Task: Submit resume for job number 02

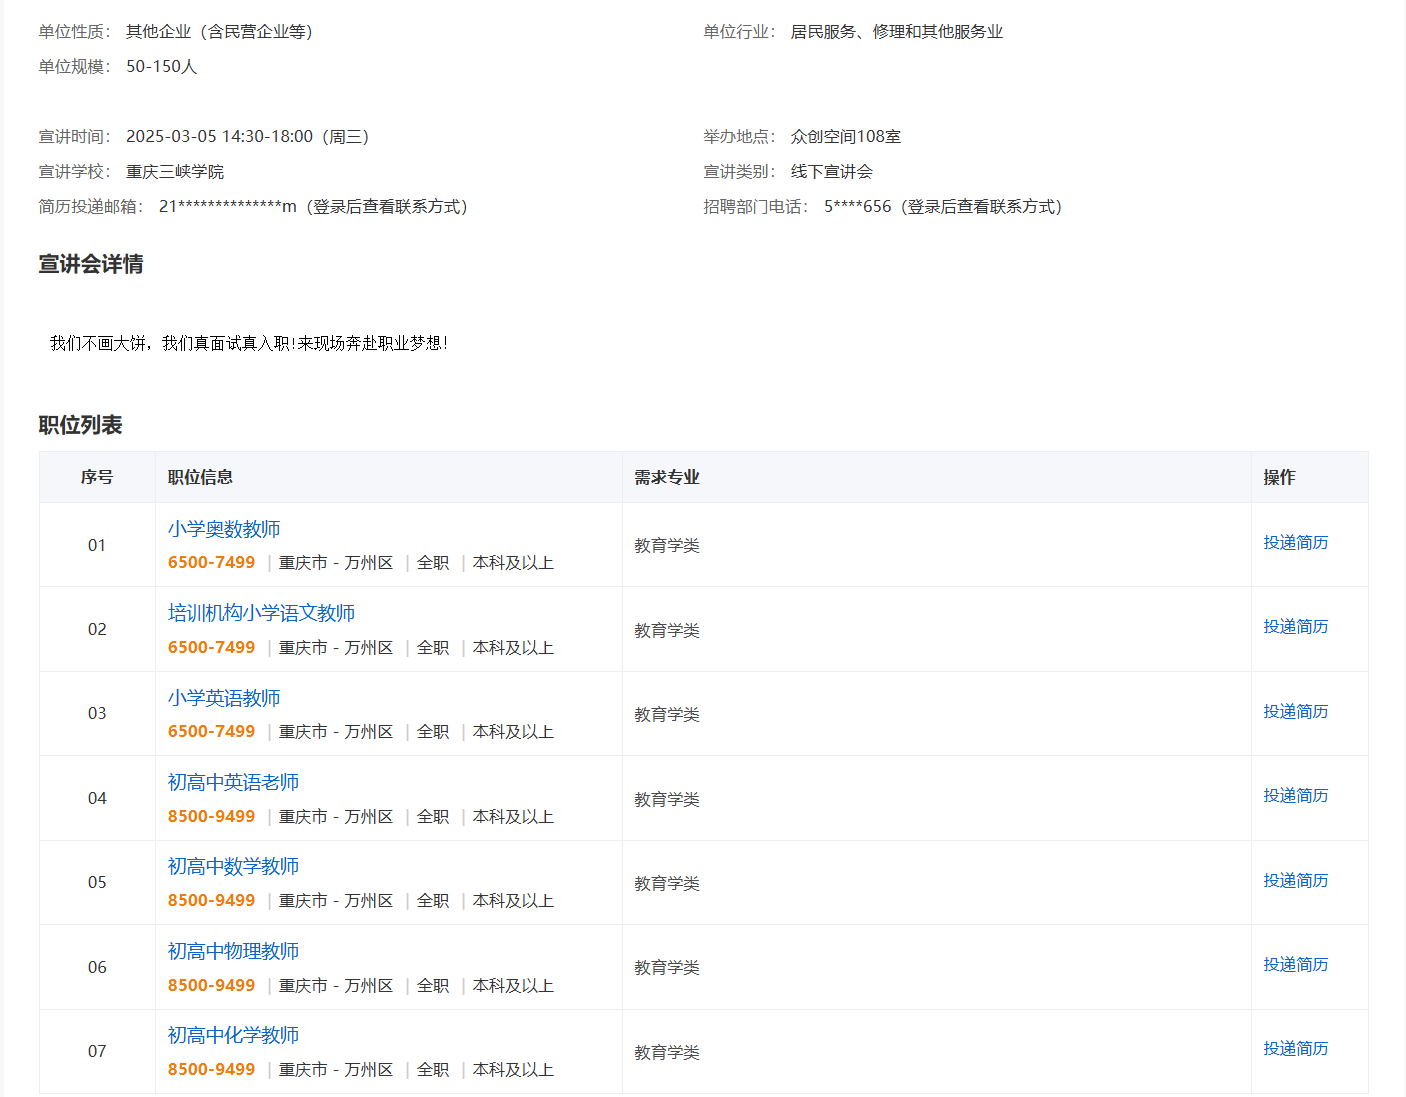Action: [x=1295, y=626]
